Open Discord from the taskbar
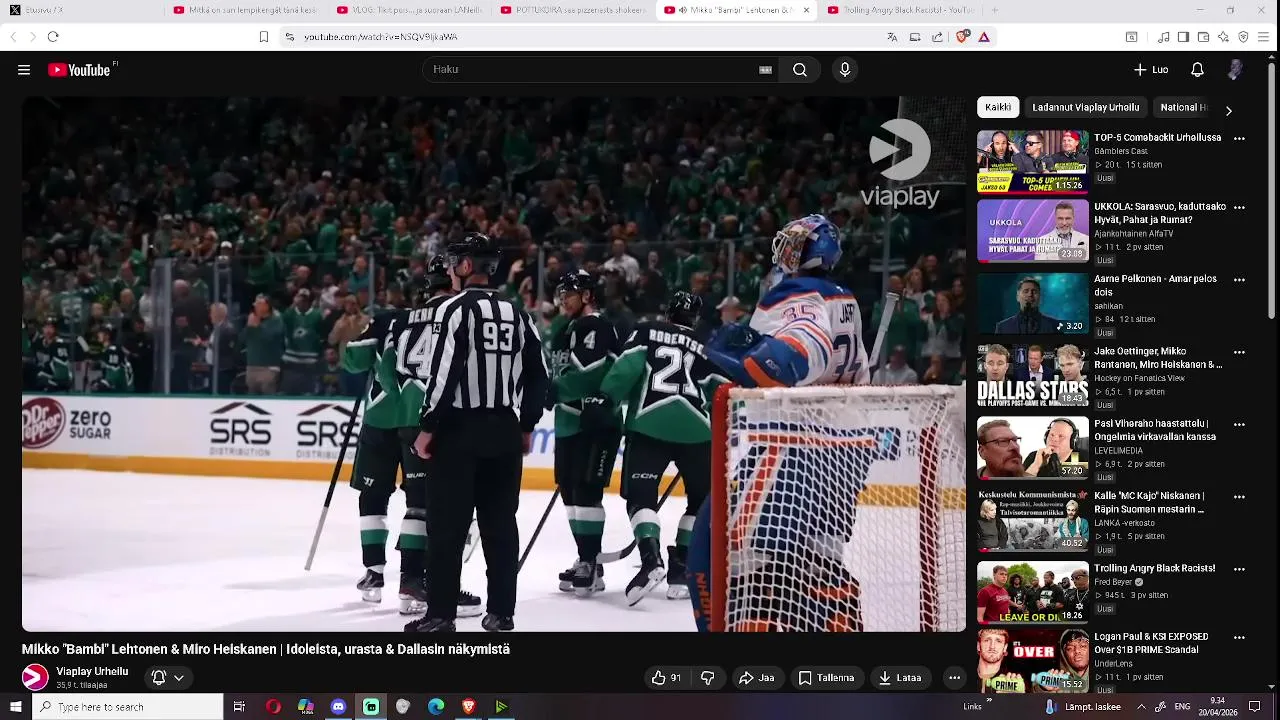Viewport: 1280px width, 720px height. (338, 707)
